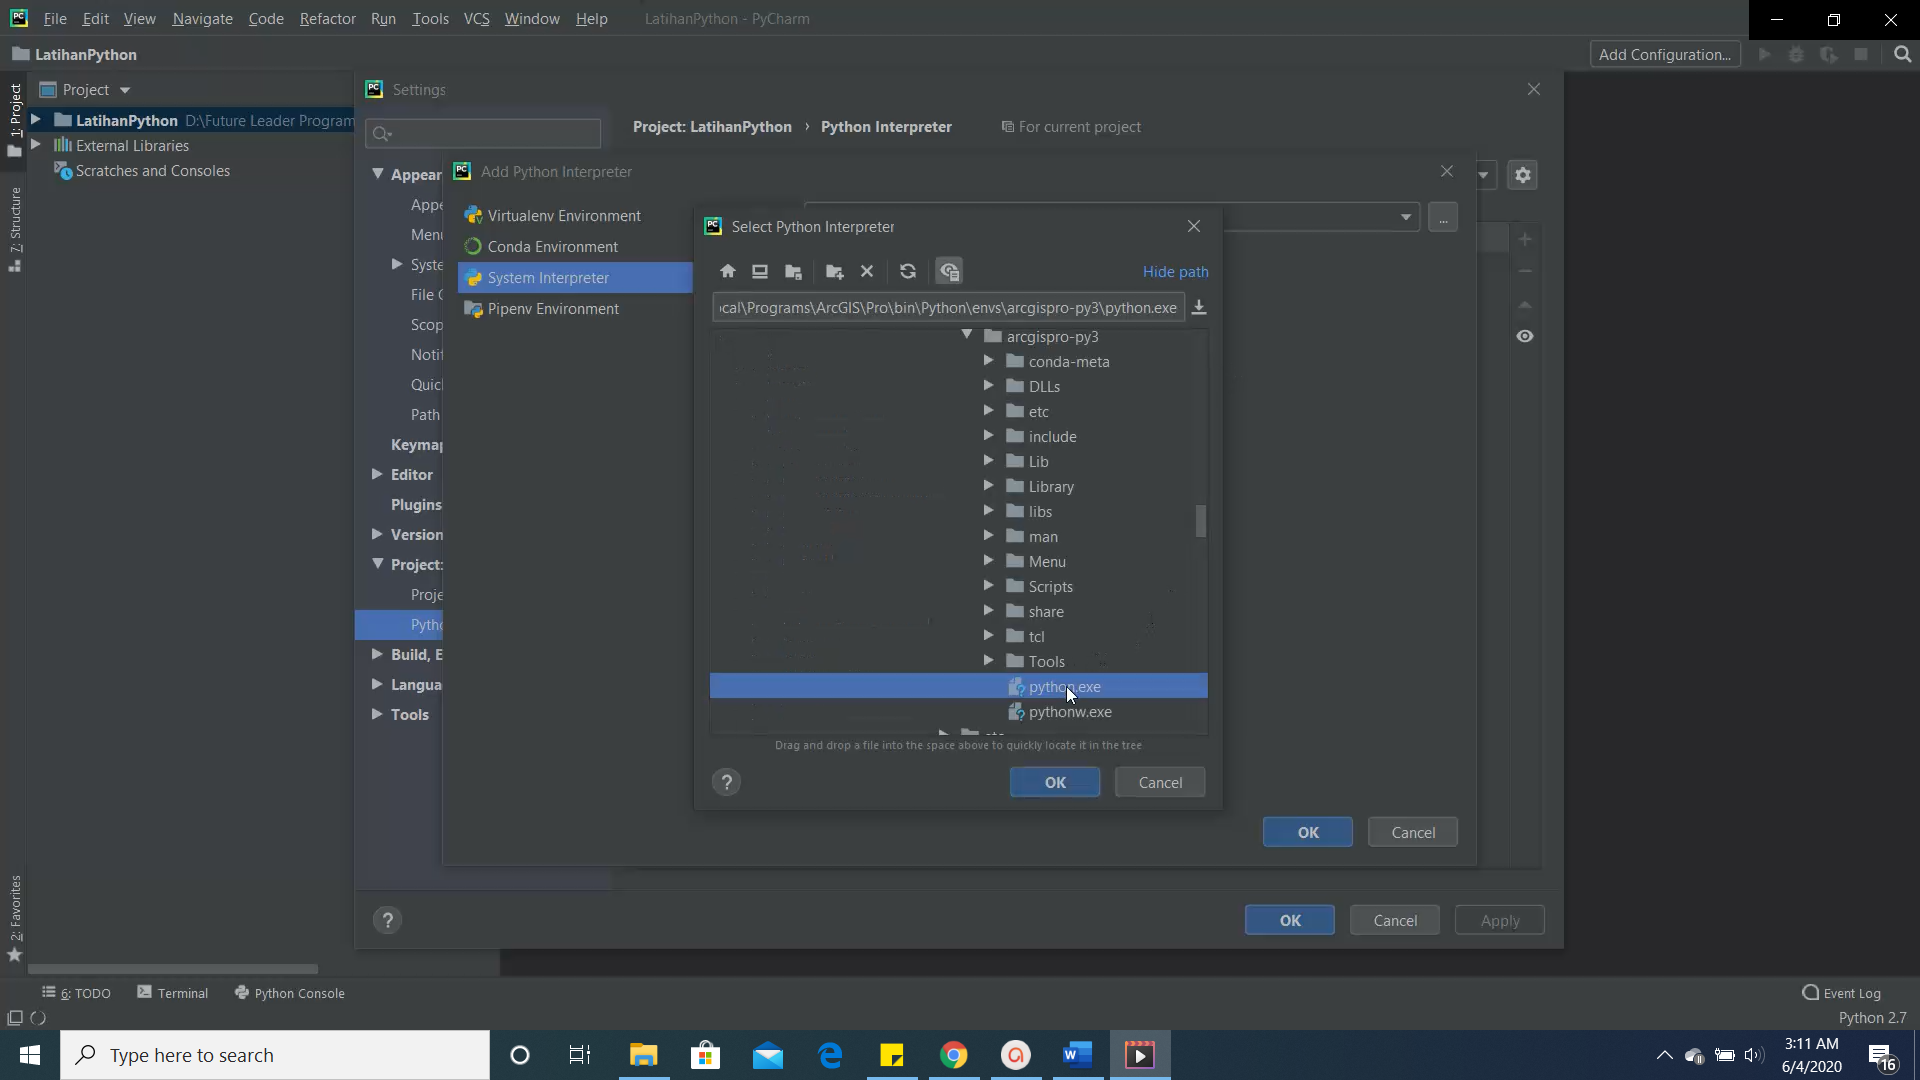Screen dimensions: 1920x1080
Task: Open Settings dialog help button
Action: (388, 920)
